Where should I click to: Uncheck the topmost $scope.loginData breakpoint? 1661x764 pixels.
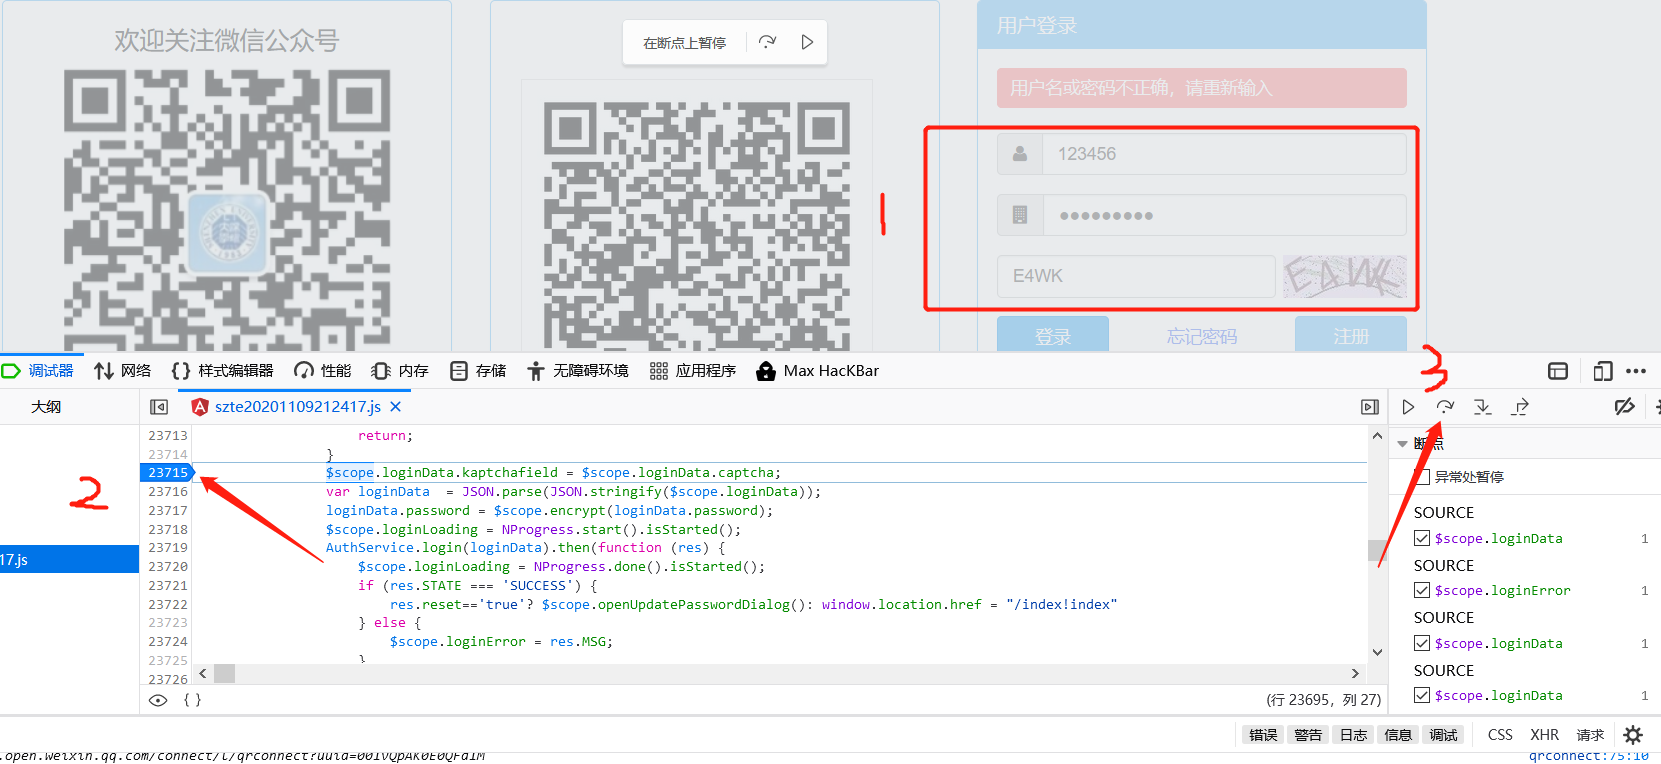coord(1422,538)
